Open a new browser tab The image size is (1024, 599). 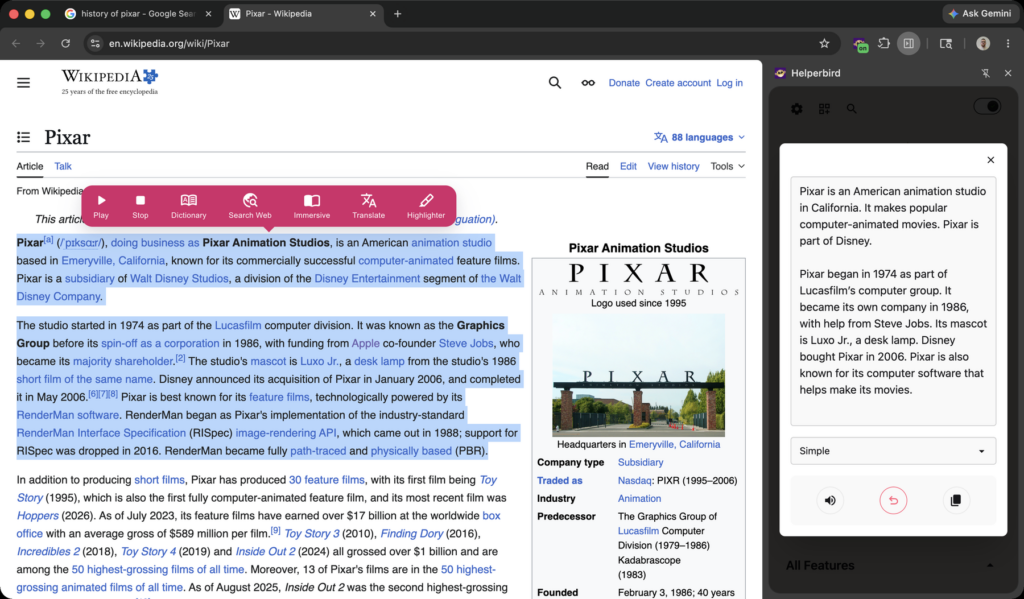pos(397,14)
